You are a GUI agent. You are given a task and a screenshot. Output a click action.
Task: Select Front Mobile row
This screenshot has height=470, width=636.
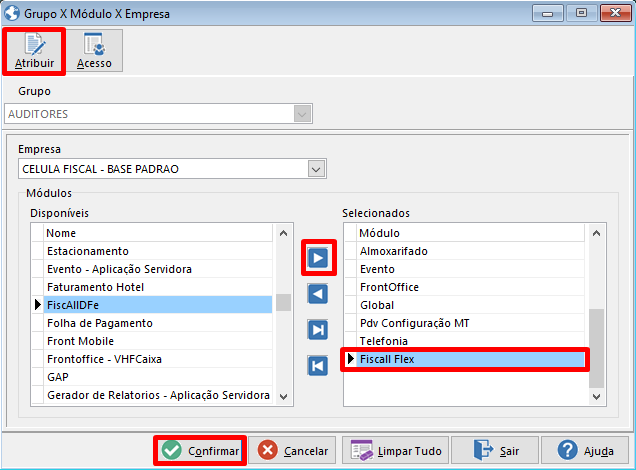158,341
